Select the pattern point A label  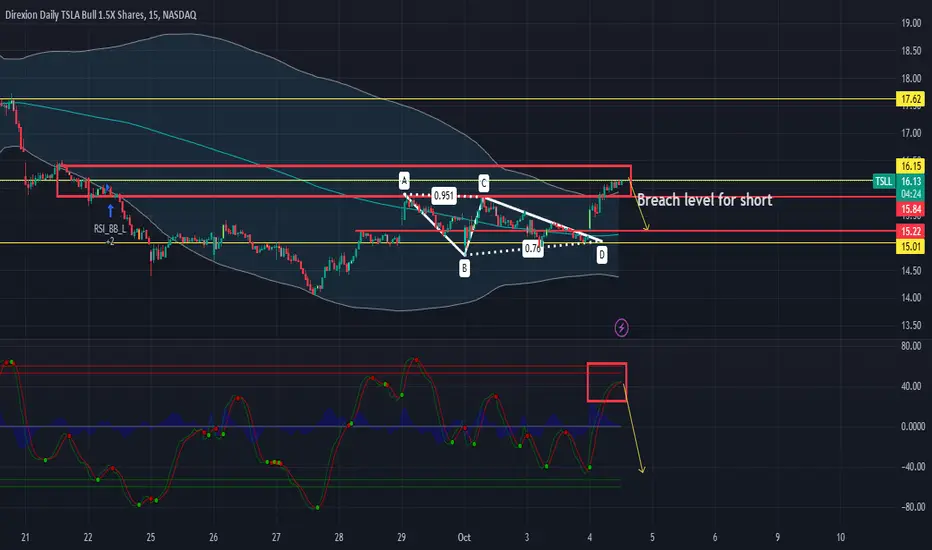pyautogui.click(x=404, y=180)
